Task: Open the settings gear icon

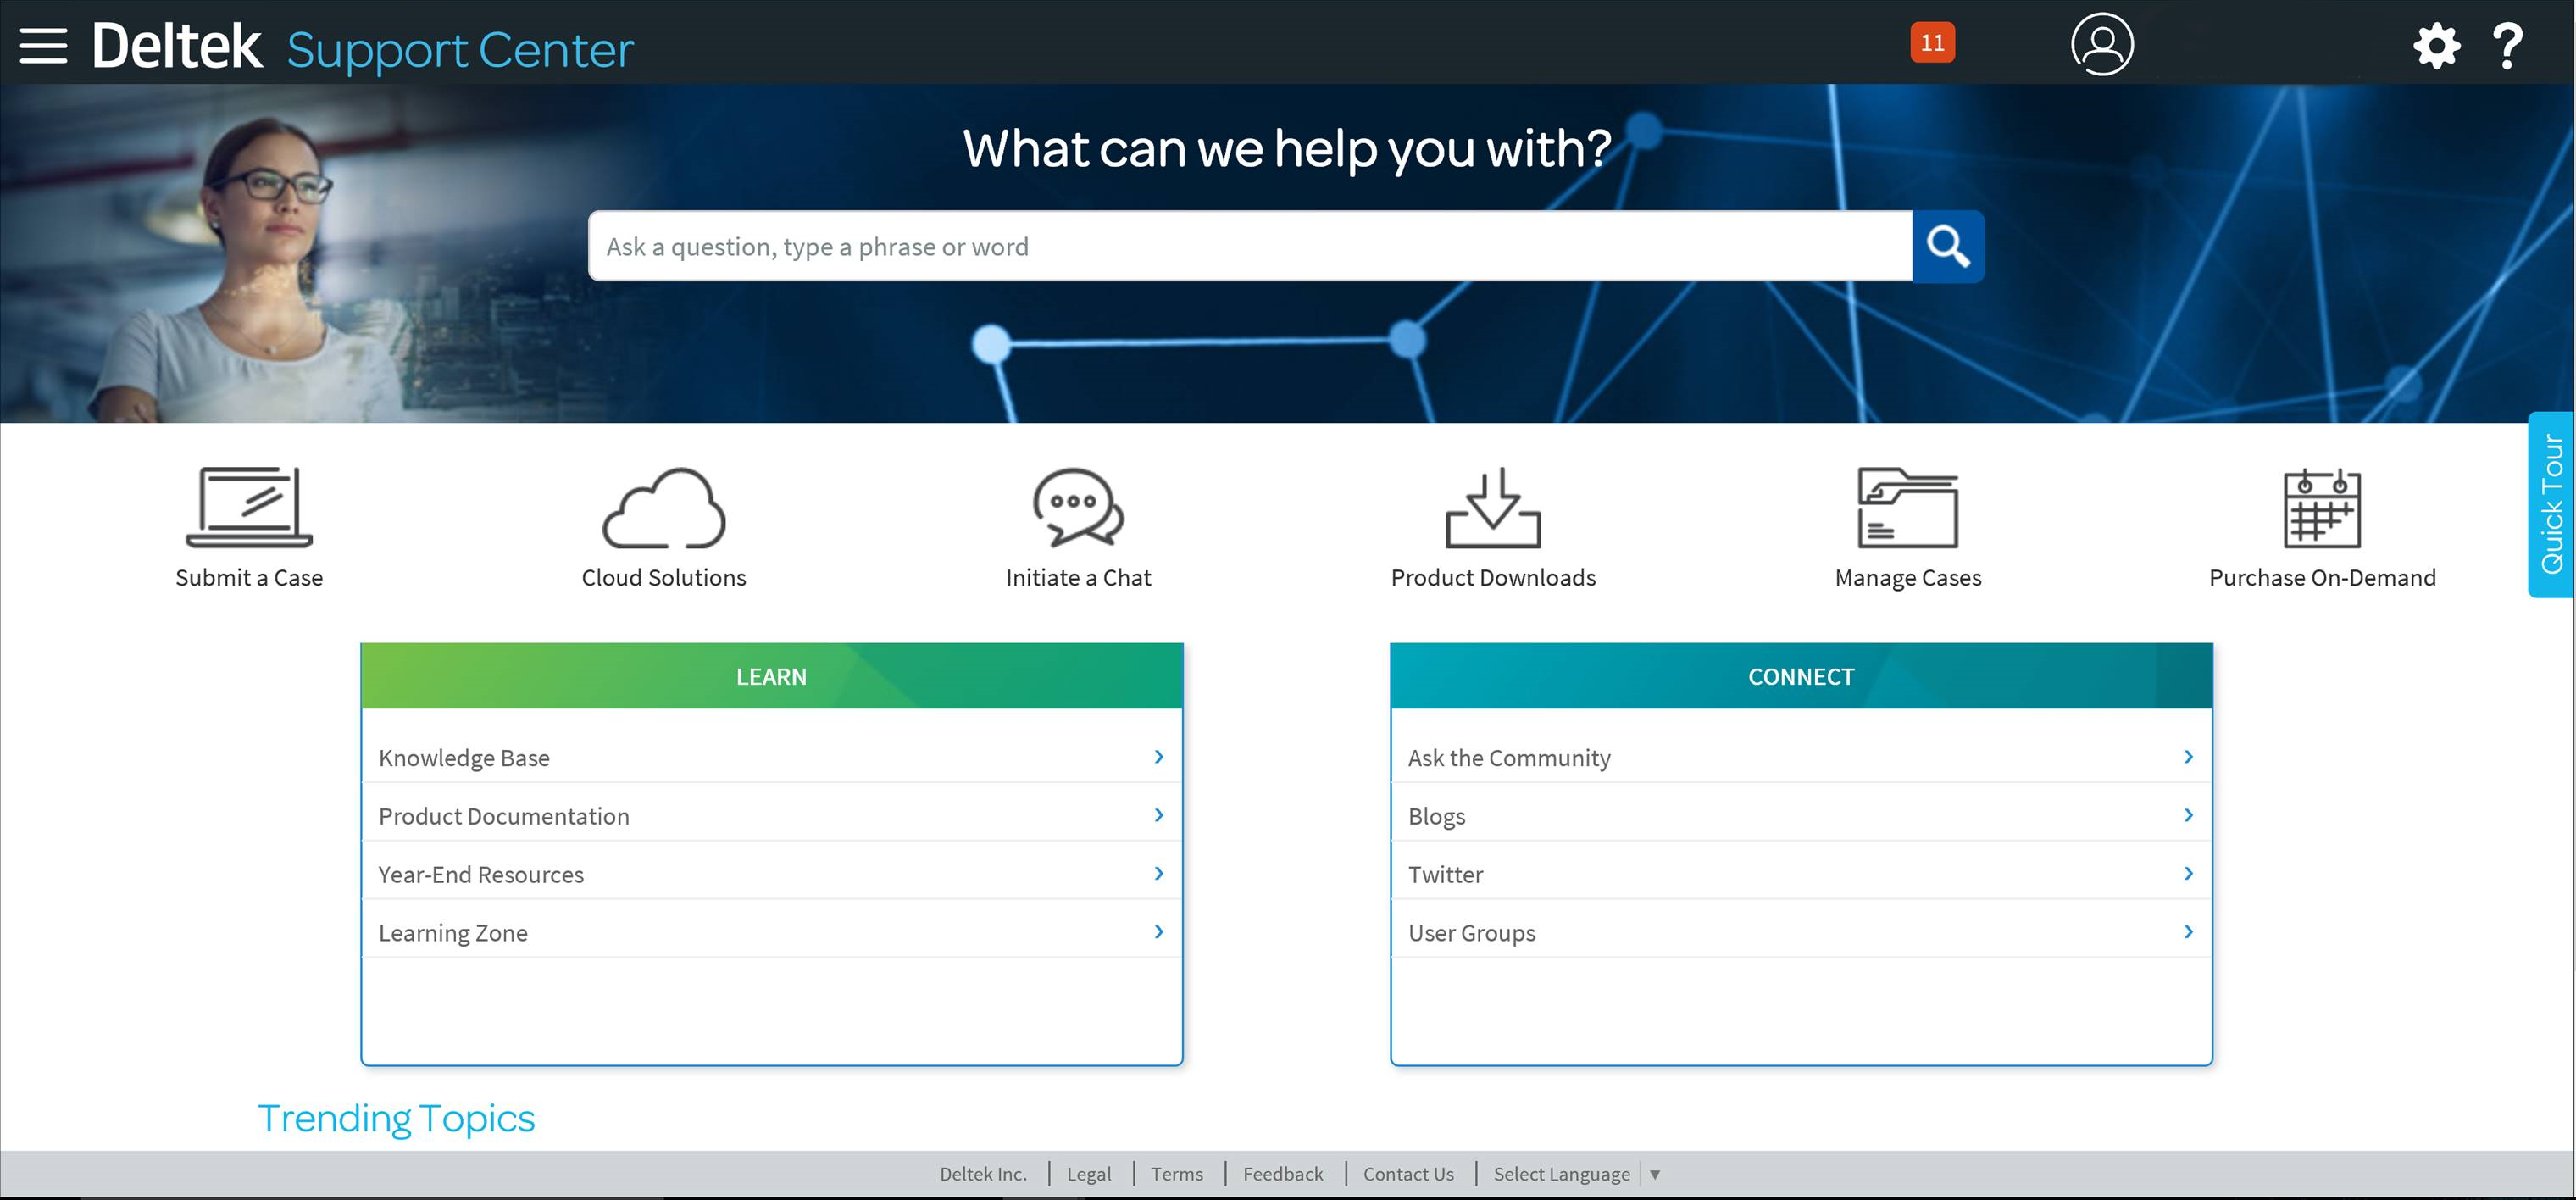Action: 2437,44
